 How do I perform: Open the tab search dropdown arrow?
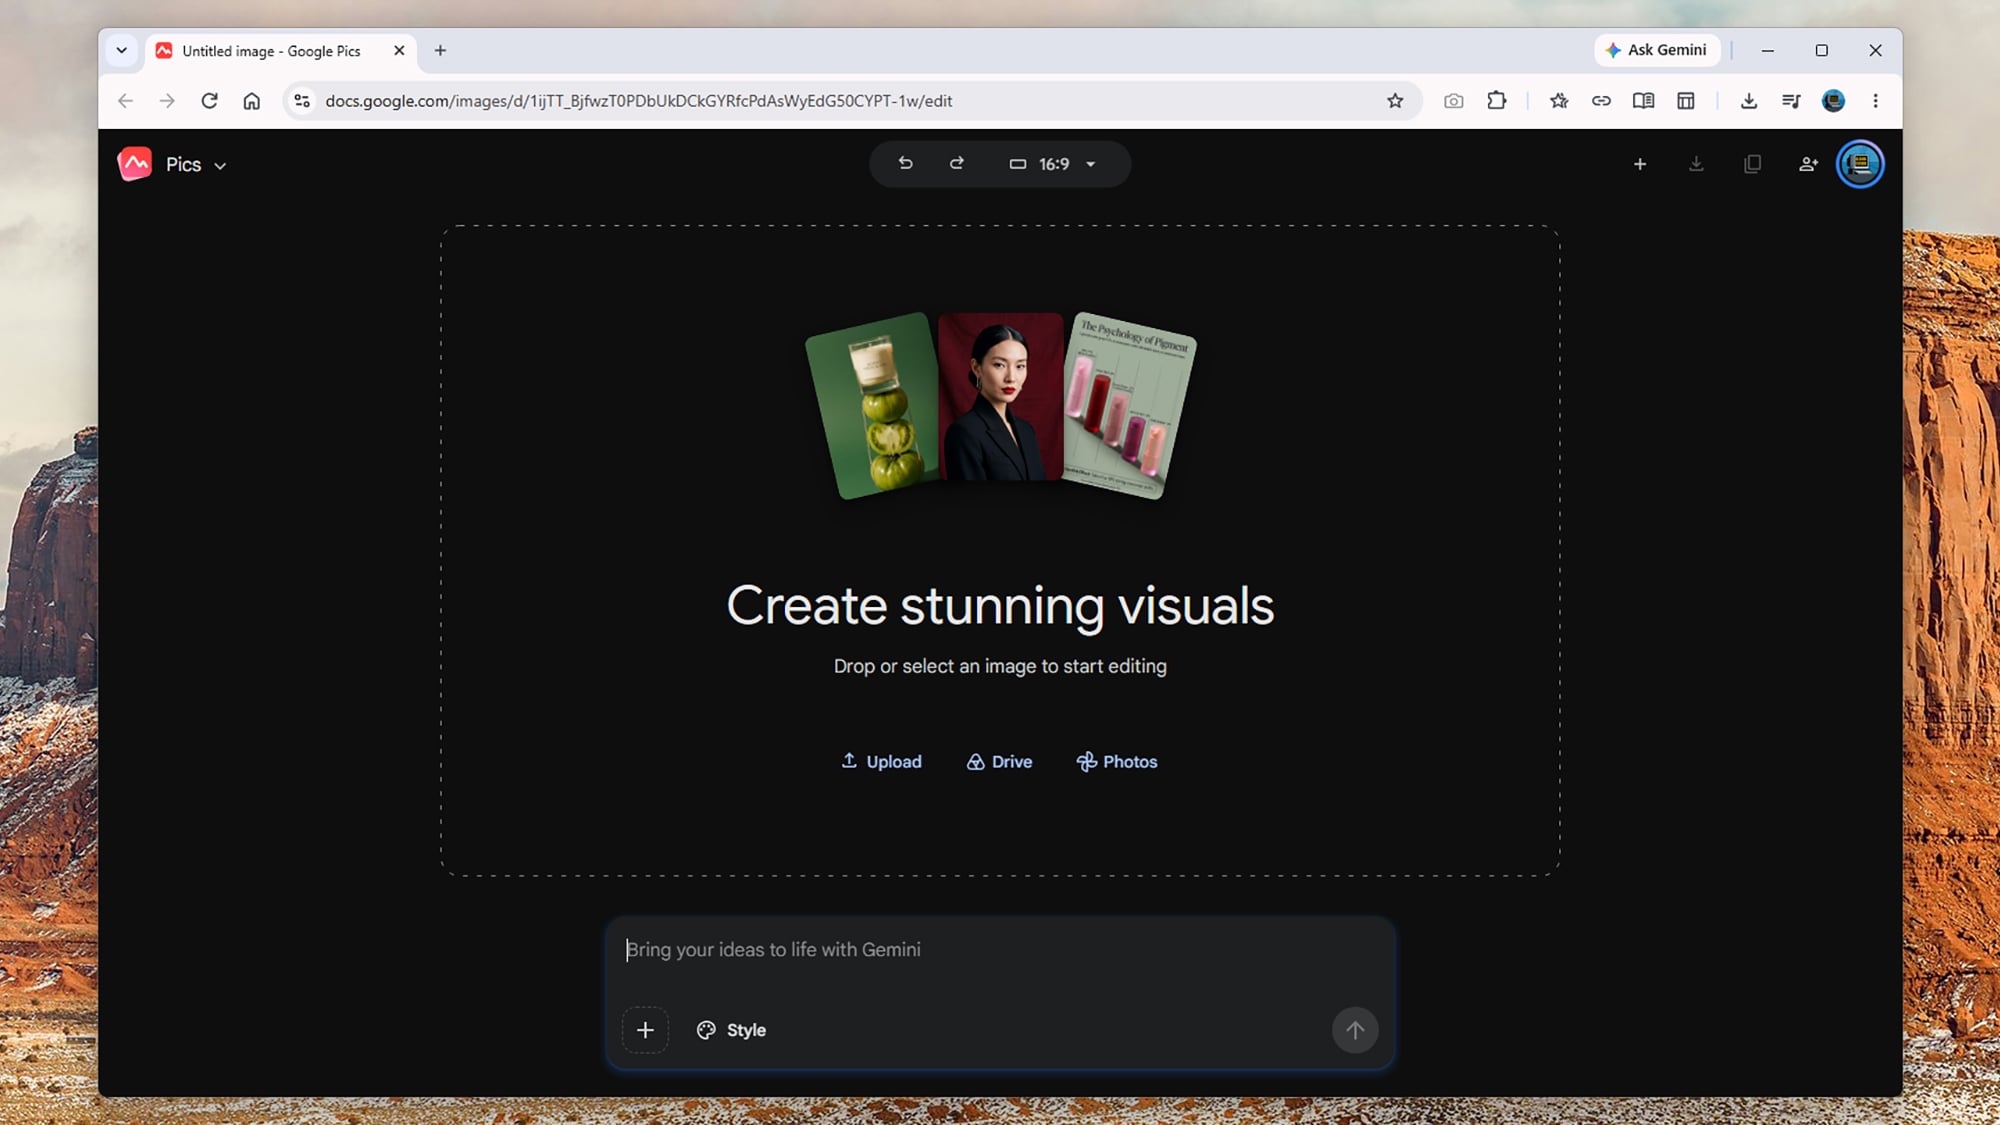coord(121,51)
